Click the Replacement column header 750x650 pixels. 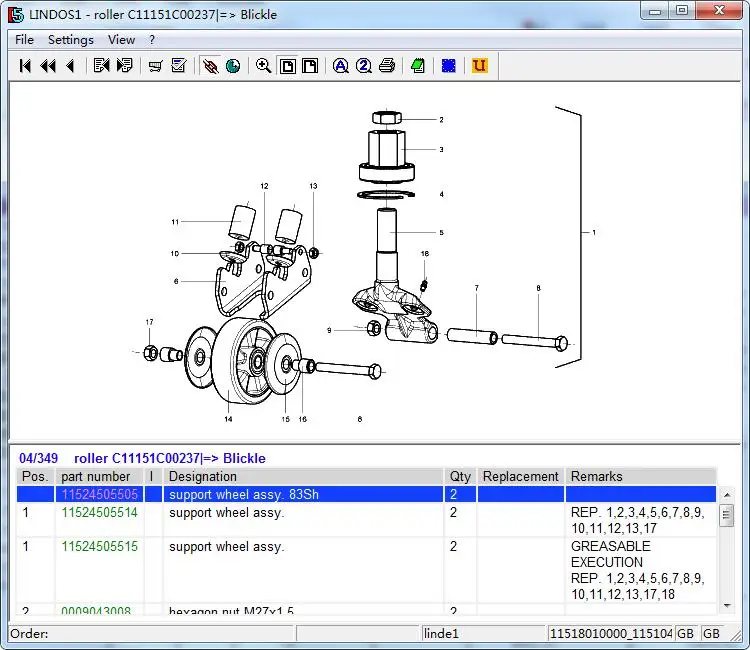pos(520,476)
